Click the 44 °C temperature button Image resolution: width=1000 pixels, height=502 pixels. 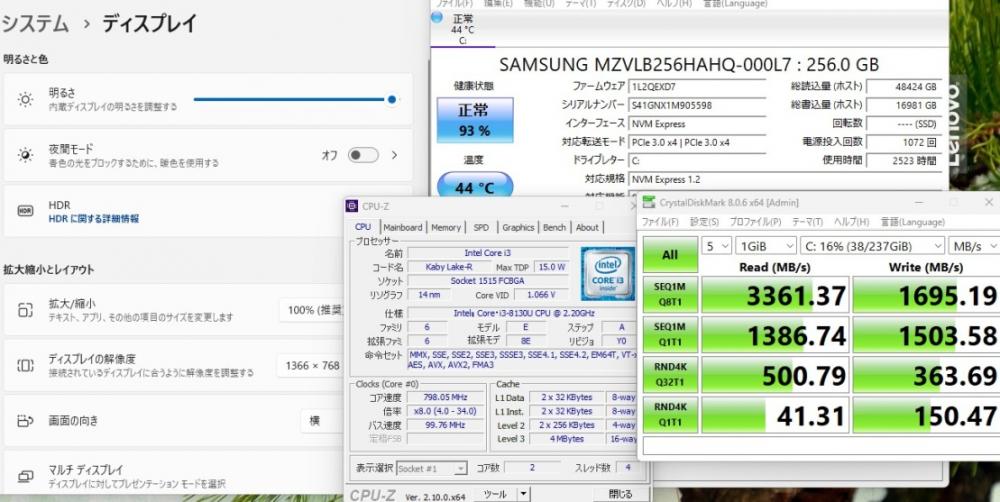(x=474, y=186)
